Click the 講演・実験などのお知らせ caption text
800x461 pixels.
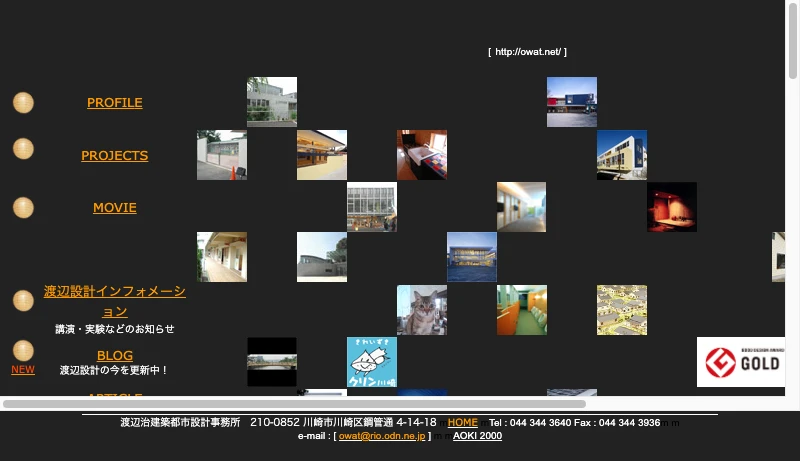click(115, 329)
